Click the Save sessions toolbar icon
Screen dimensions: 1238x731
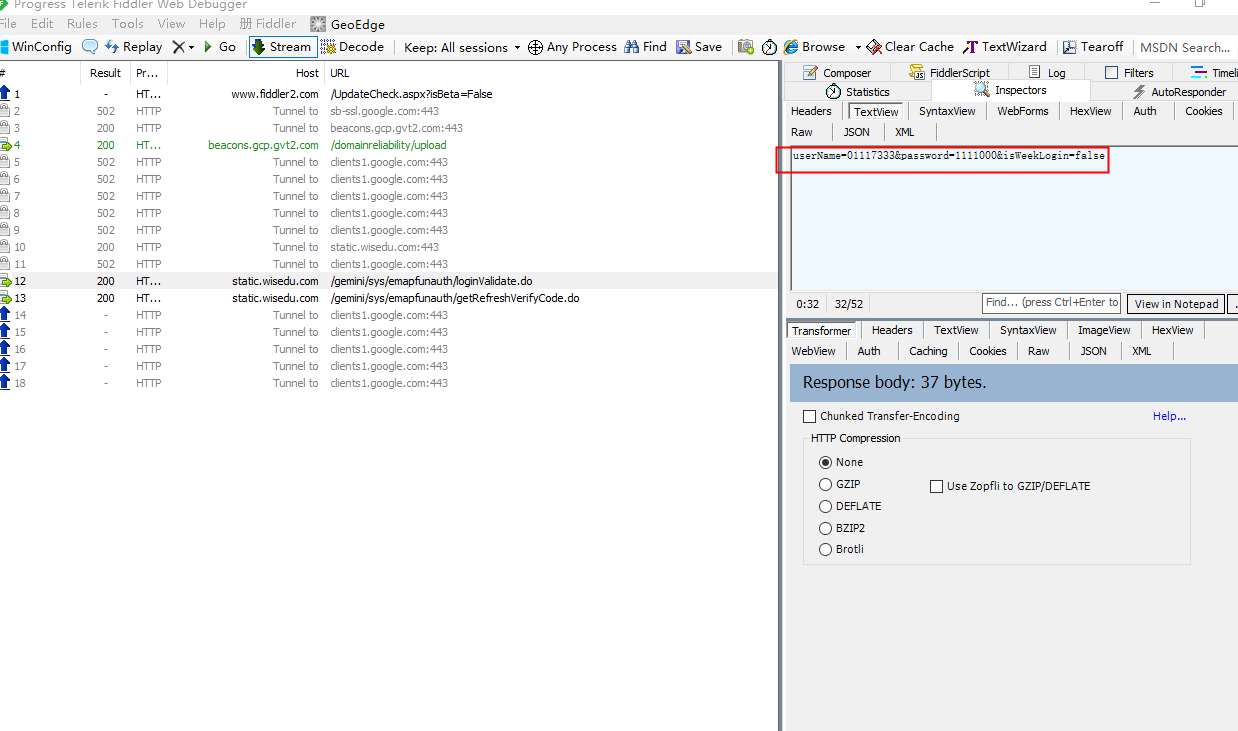click(x=699, y=47)
